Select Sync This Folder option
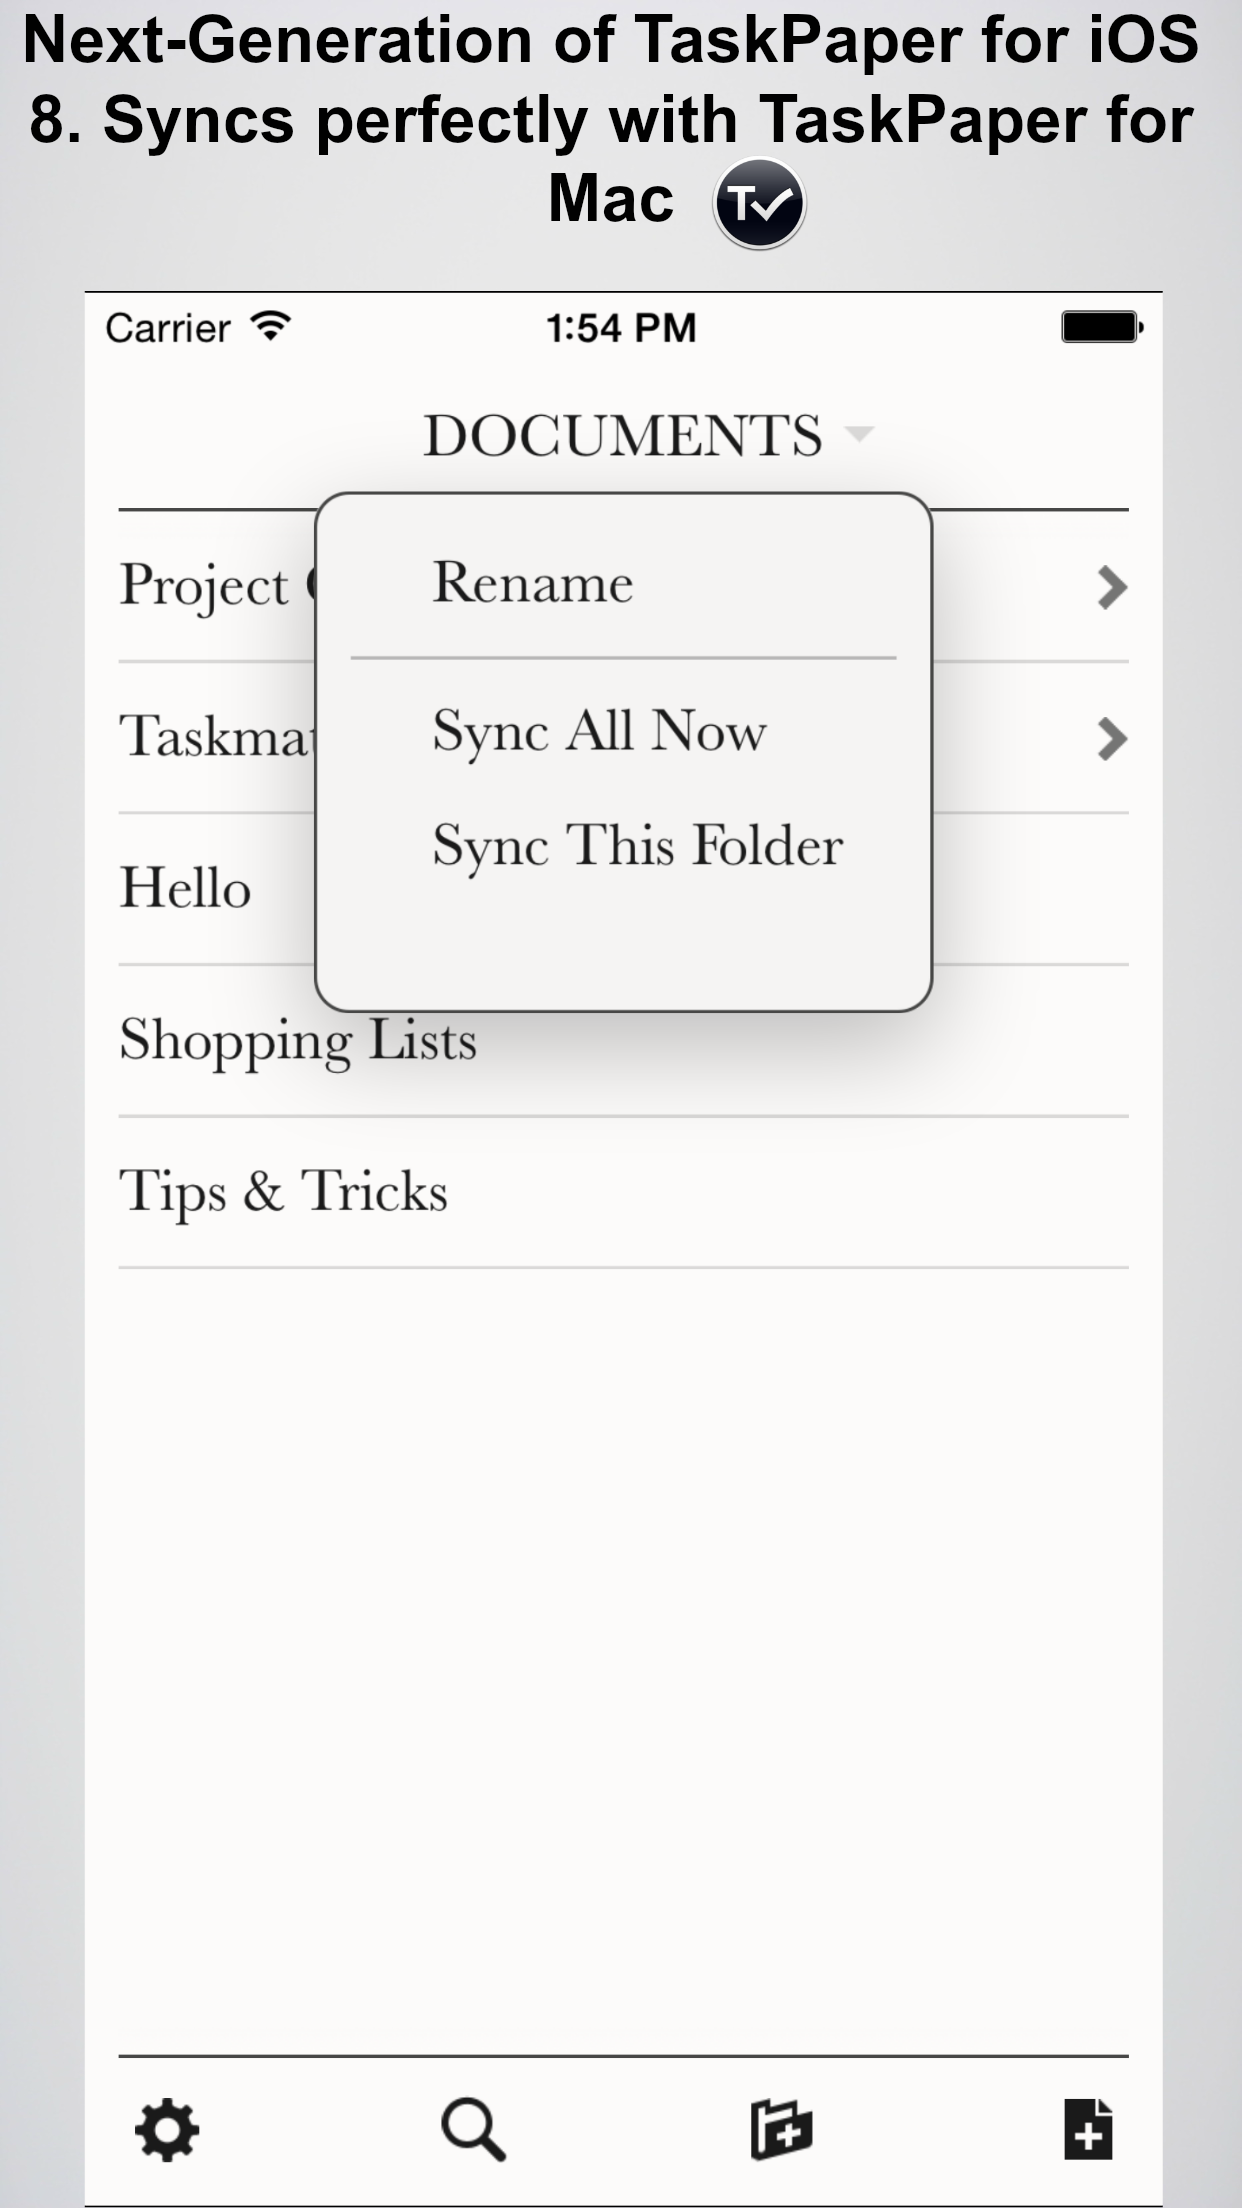This screenshot has height=2208, width=1242. pos(638,848)
